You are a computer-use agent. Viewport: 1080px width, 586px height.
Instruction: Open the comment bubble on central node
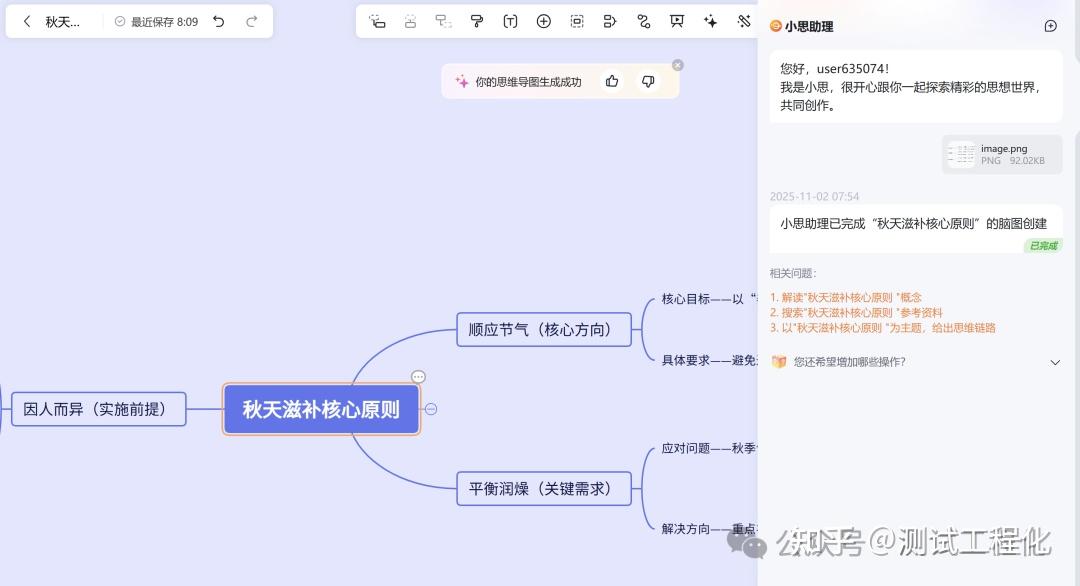pyautogui.click(x=418, y=377)
